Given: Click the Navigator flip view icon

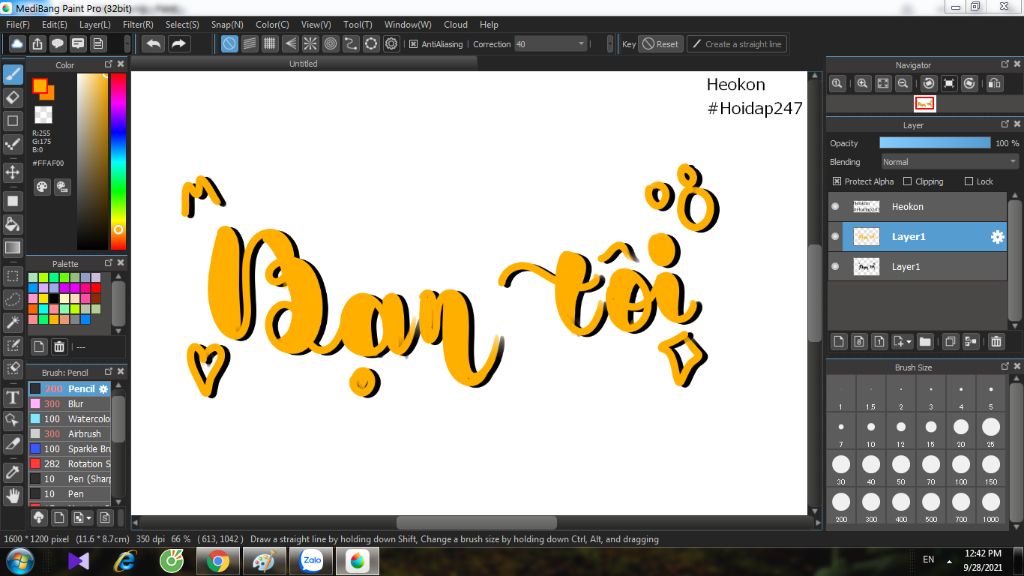Looking at the screenshot, I should click(995, 84).
